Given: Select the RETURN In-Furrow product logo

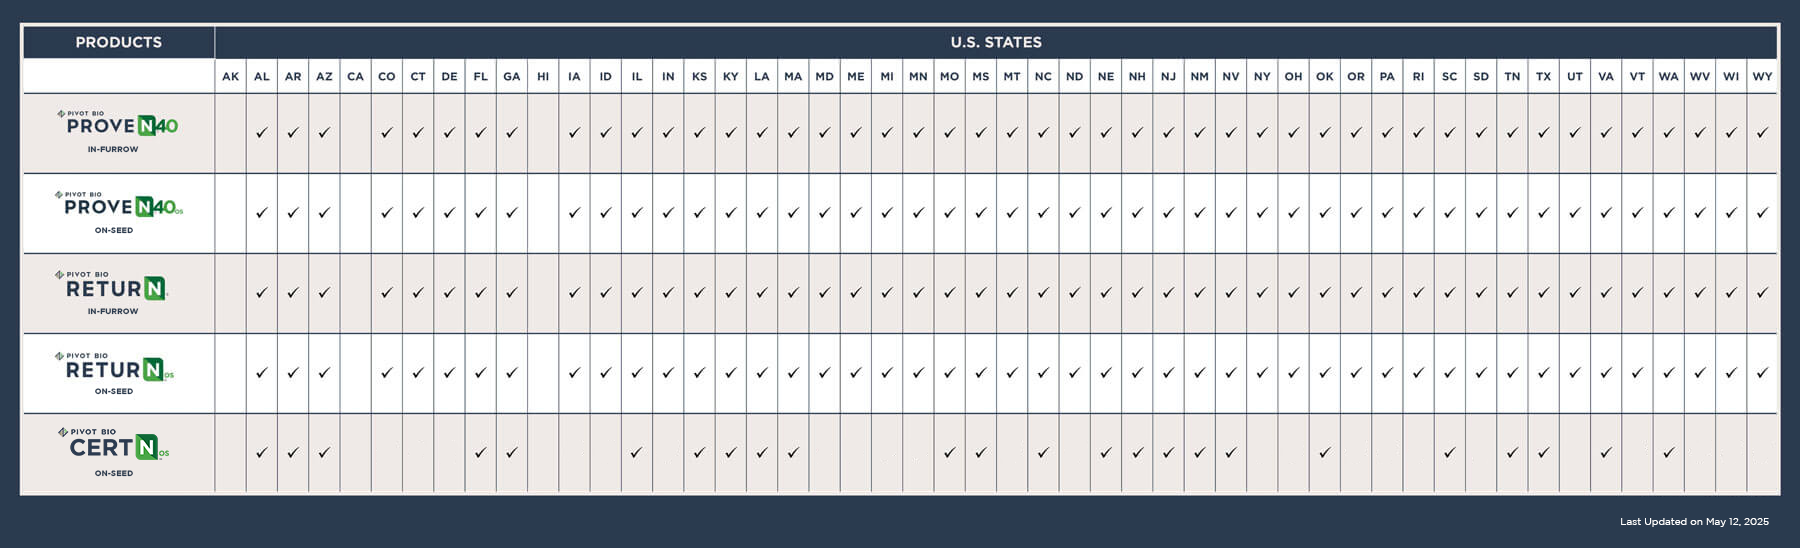Looking at the screenshot, I should (113, 293).
